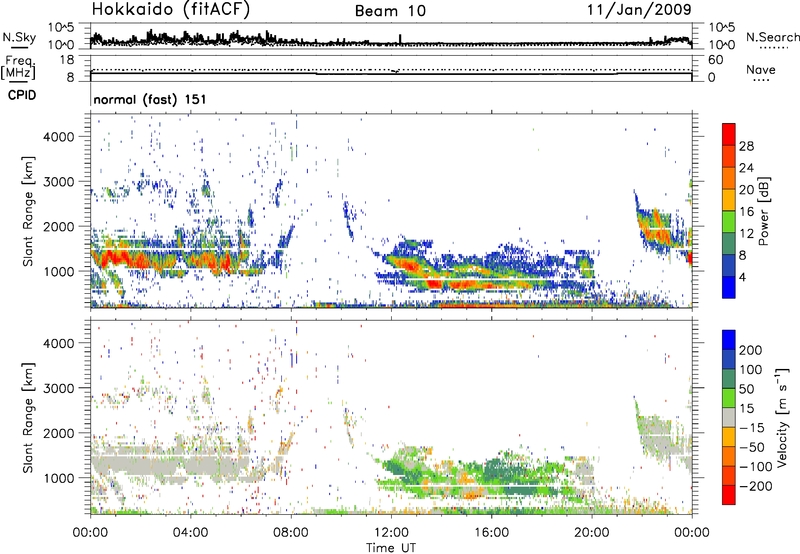Click the date '11/Jan/2009'
Image resolution: width=800 pixels, height=554 pixels.
point(639,9)
